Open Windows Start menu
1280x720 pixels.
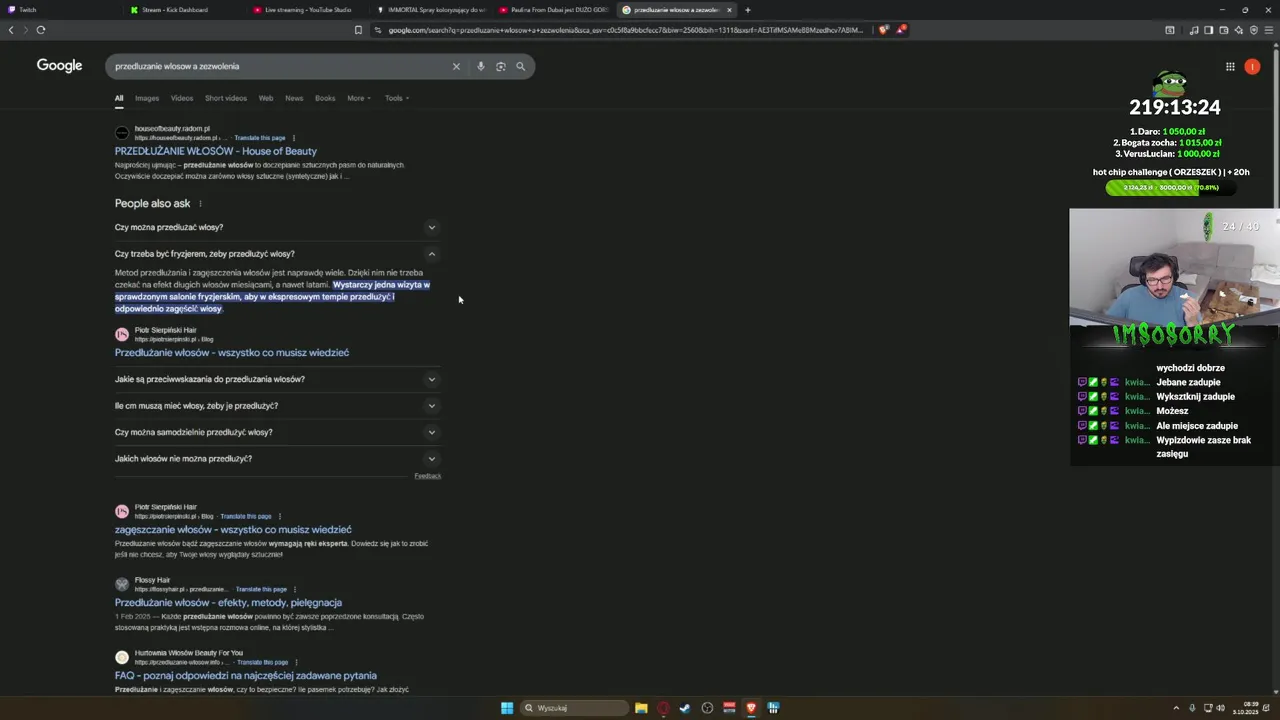click(507, 708)
